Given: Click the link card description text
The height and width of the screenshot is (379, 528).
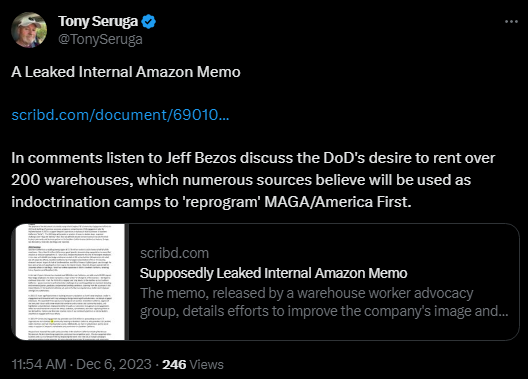Looking at the screenshot, I should tap(324, 302).
